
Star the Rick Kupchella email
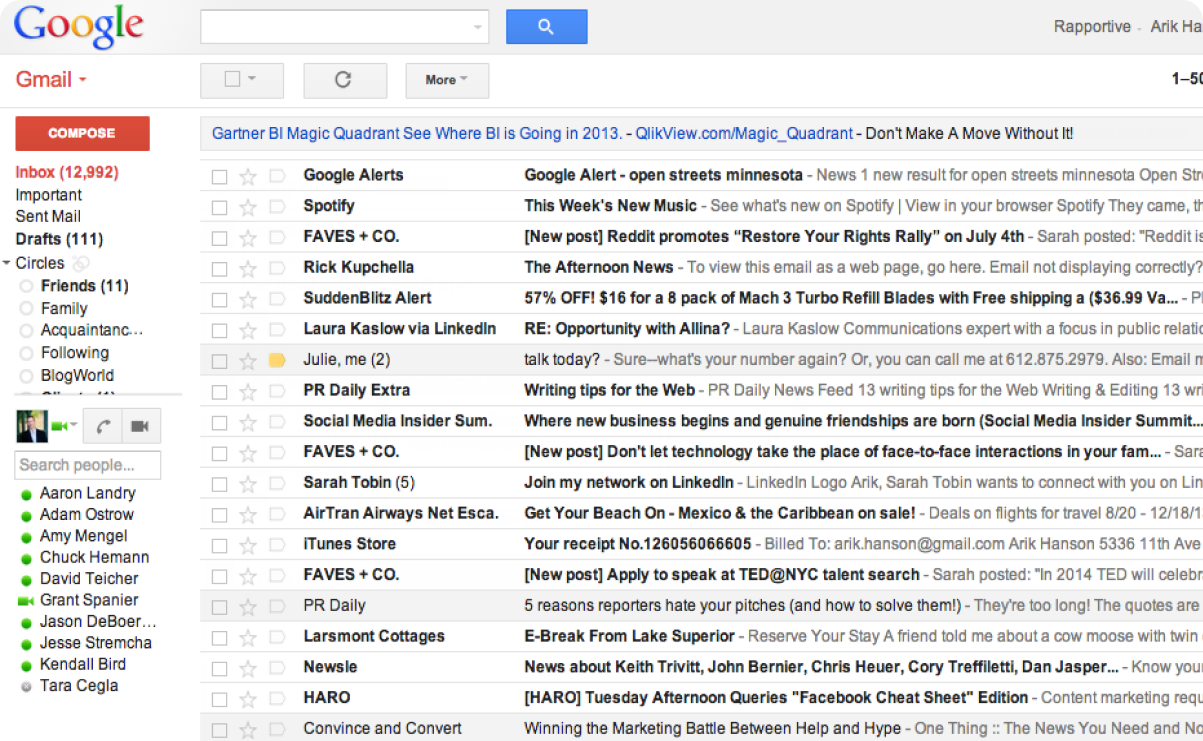coord(248,268)
